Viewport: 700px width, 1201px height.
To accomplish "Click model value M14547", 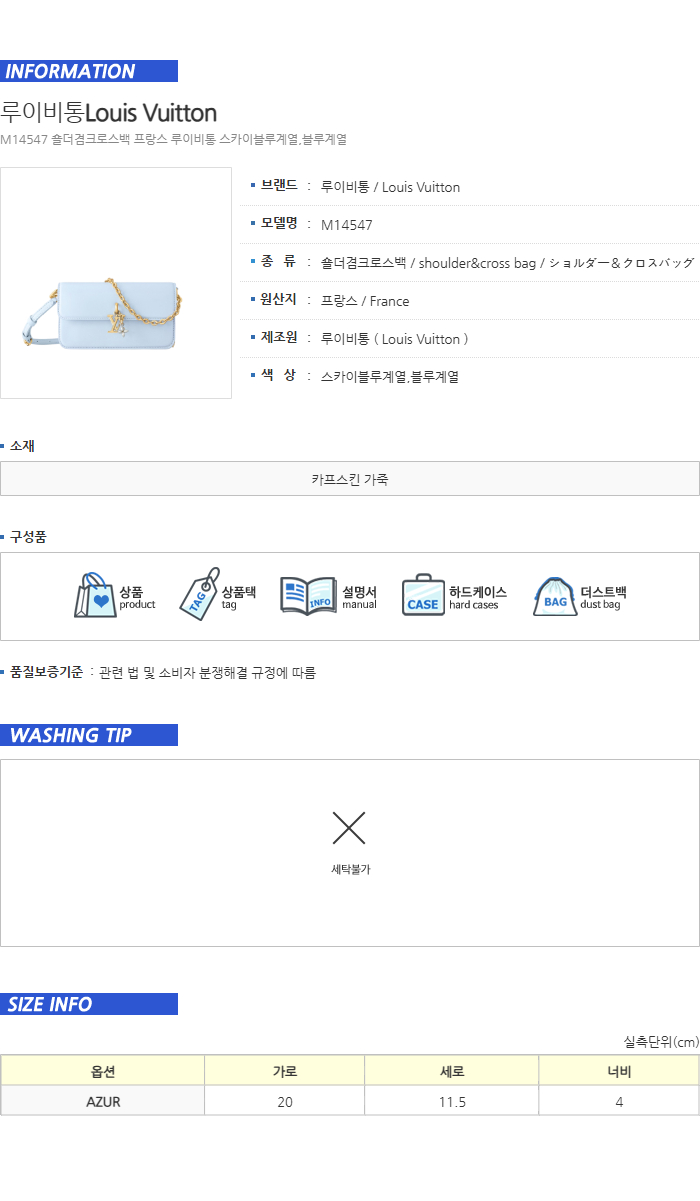I will pos(347,225).
